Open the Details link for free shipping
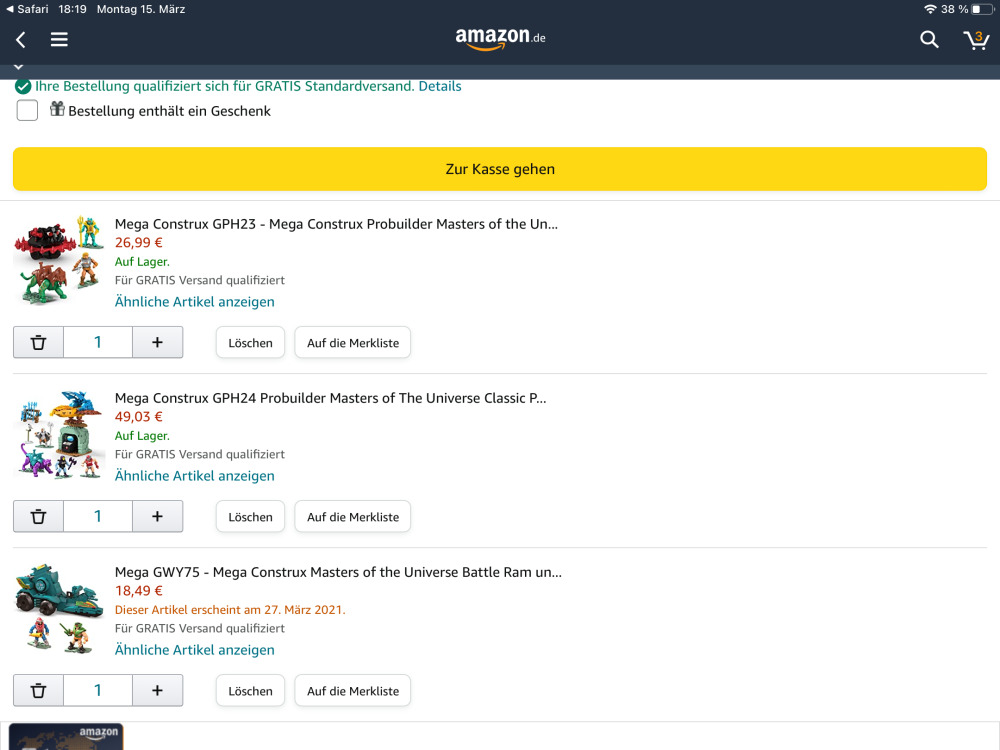Screen dimensions: 1000x750 coord(439,86)
